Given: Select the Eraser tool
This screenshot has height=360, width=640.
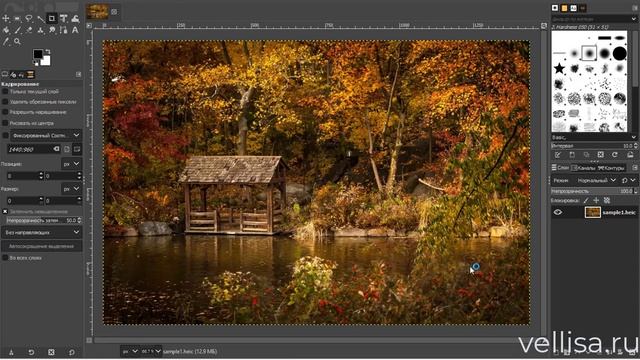Looking at the screenshot, I should [29, 30].
